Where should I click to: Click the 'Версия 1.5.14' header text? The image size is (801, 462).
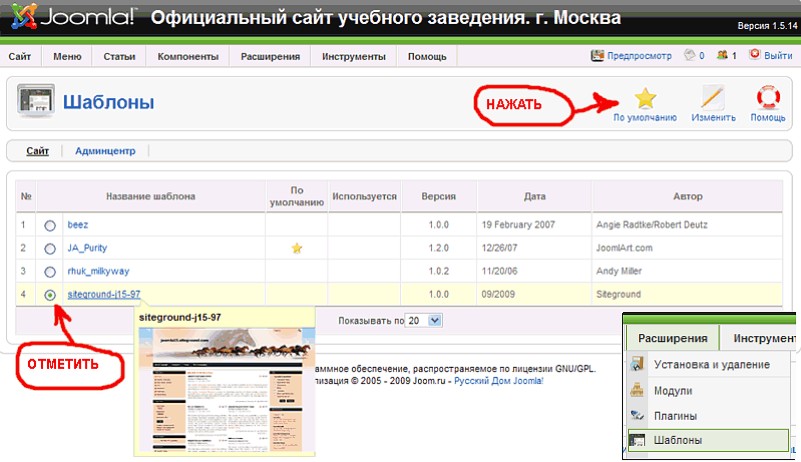767,26
